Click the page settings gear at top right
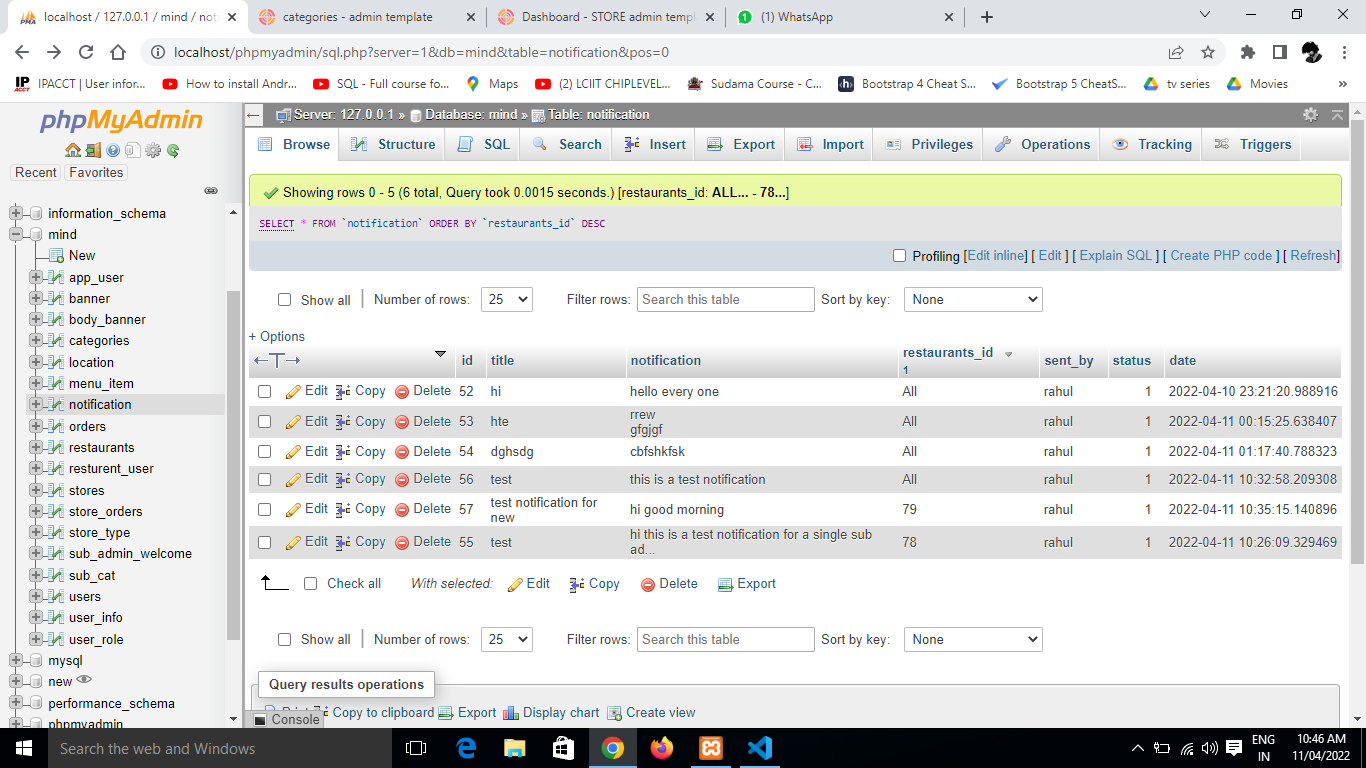Viewport: 1366px width, 768px height. [x=1310, y=115]
